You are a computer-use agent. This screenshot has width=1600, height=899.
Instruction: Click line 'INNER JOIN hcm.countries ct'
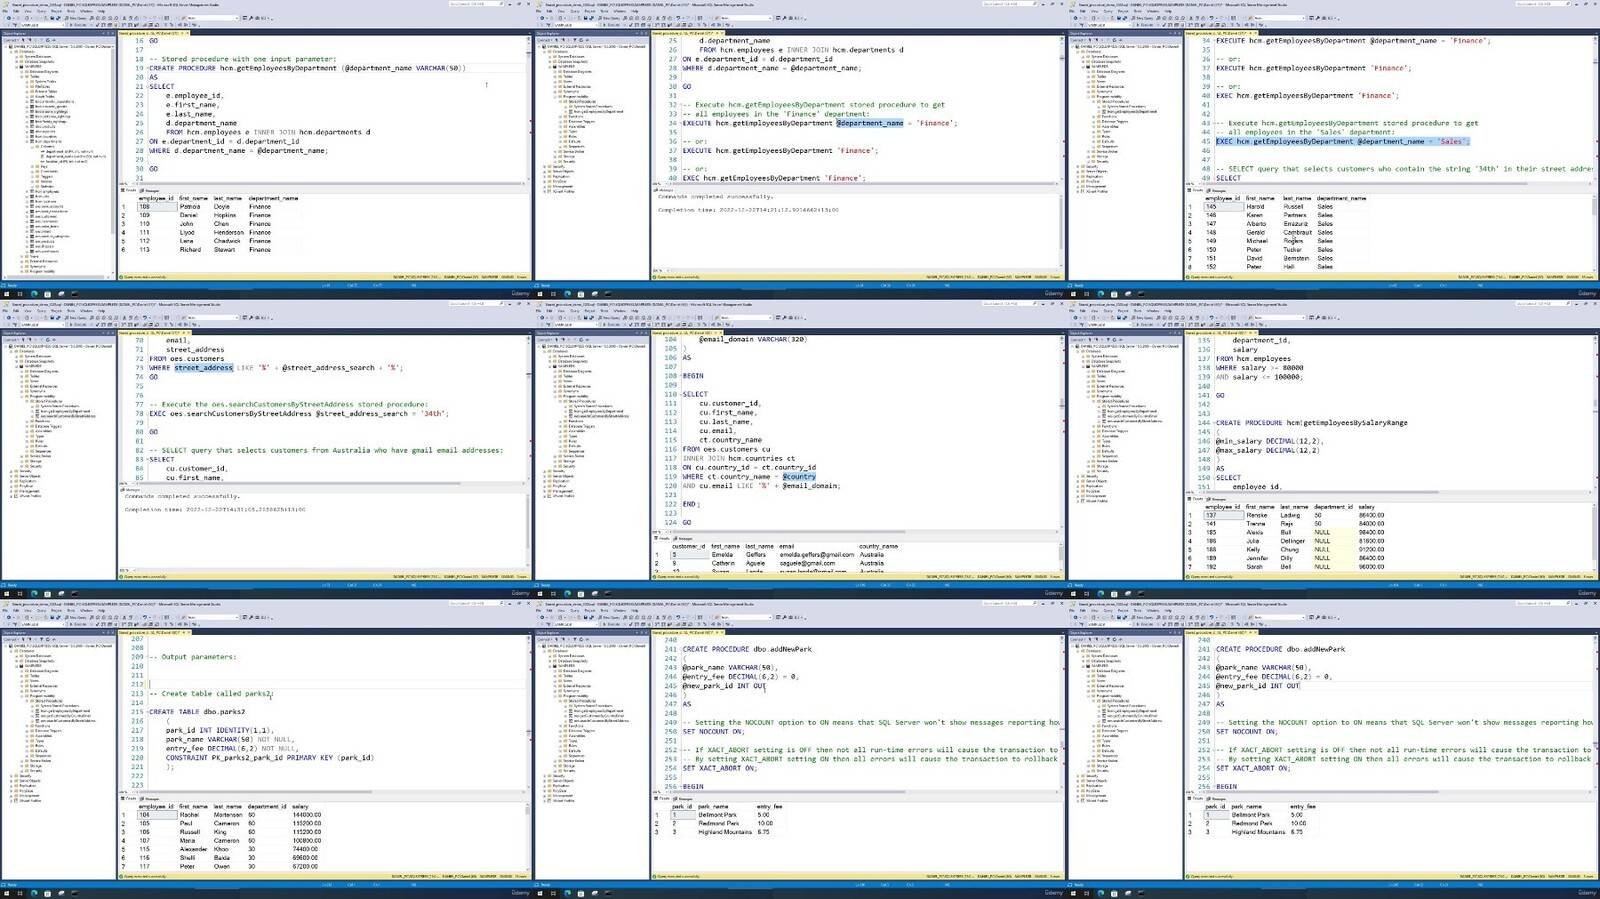coord(739,459)
